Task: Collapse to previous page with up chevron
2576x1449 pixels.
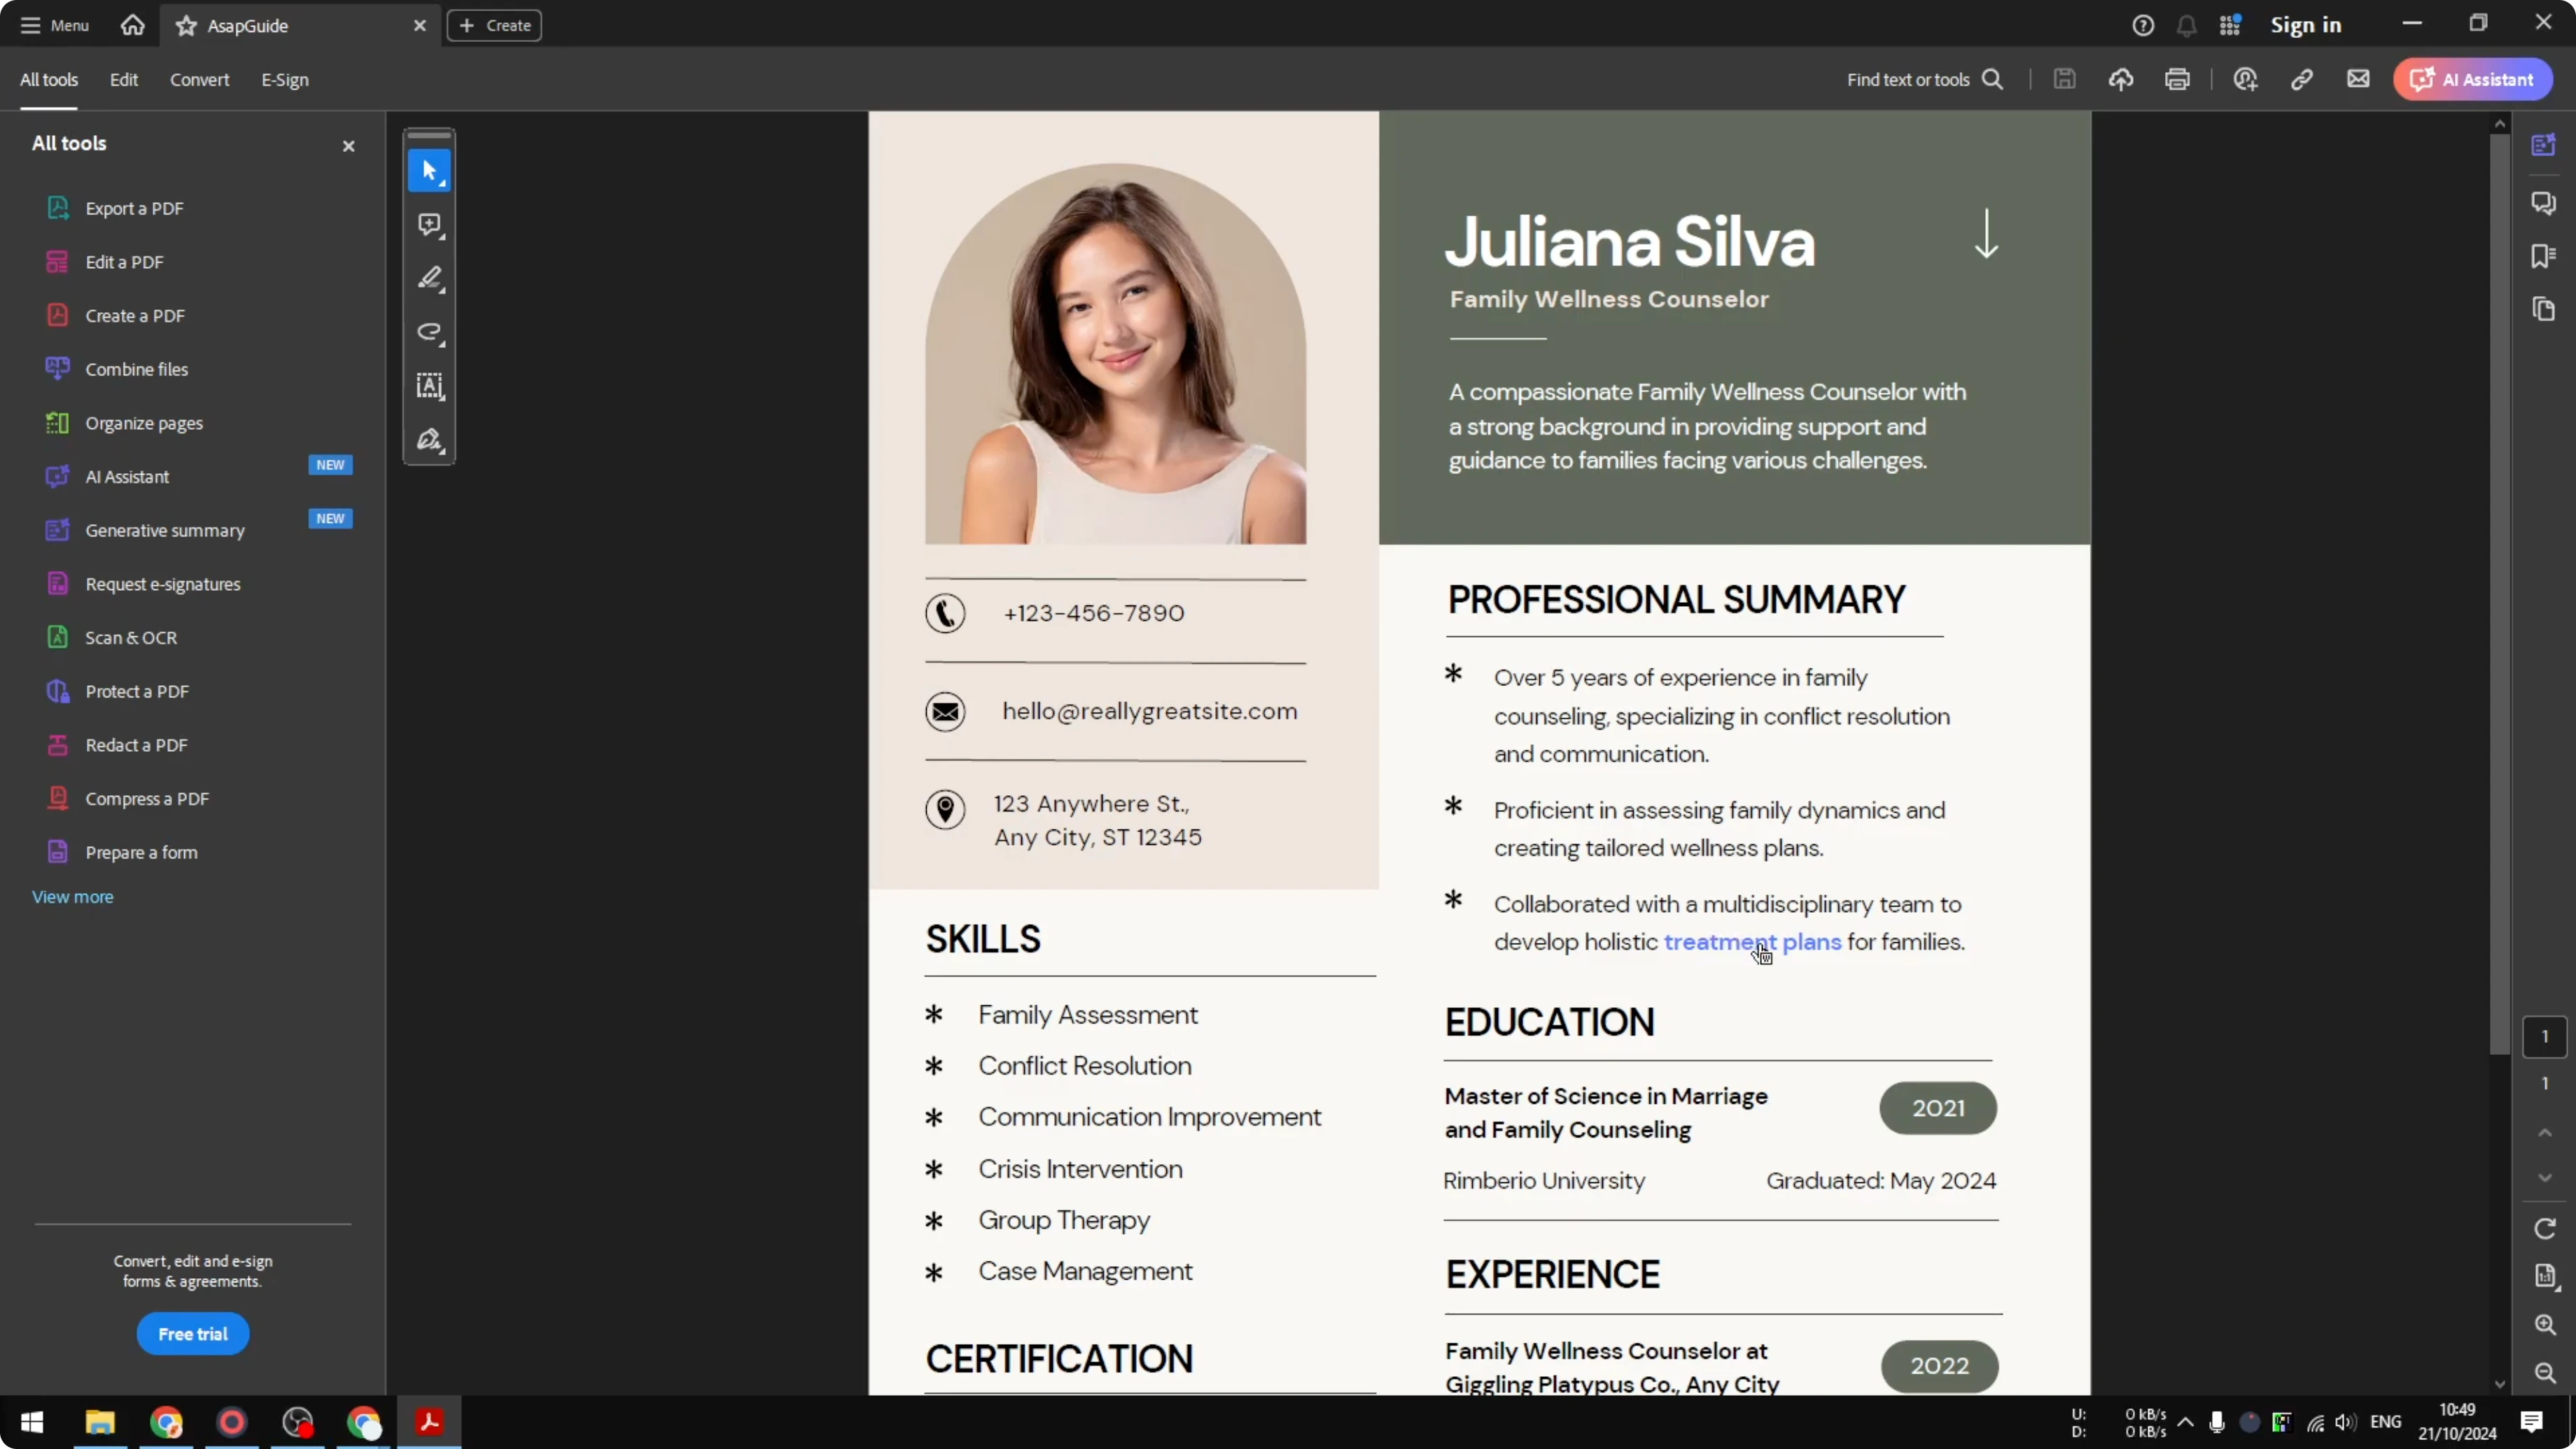Action: pos(2545,1133)
